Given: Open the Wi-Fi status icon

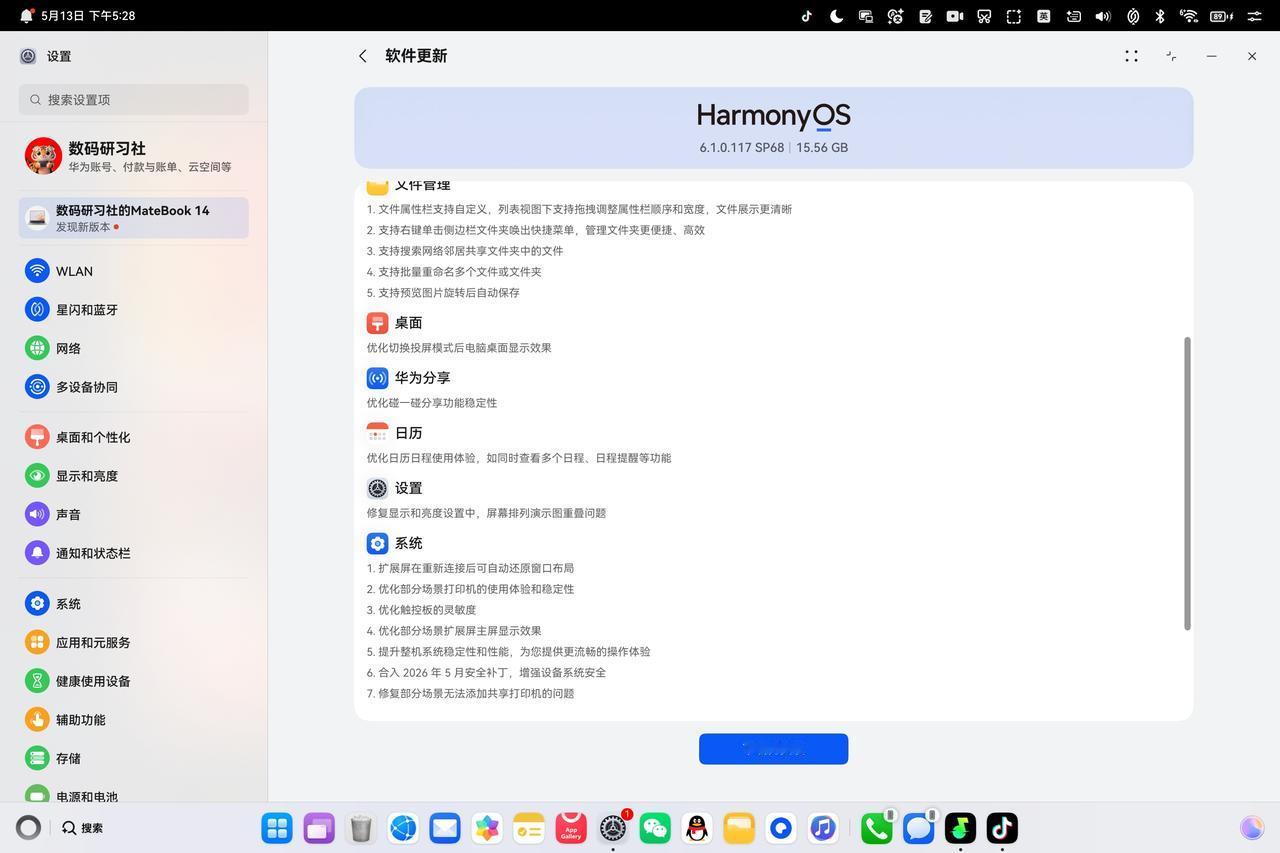Looking at the screenshot, I should pos(1189,16).
